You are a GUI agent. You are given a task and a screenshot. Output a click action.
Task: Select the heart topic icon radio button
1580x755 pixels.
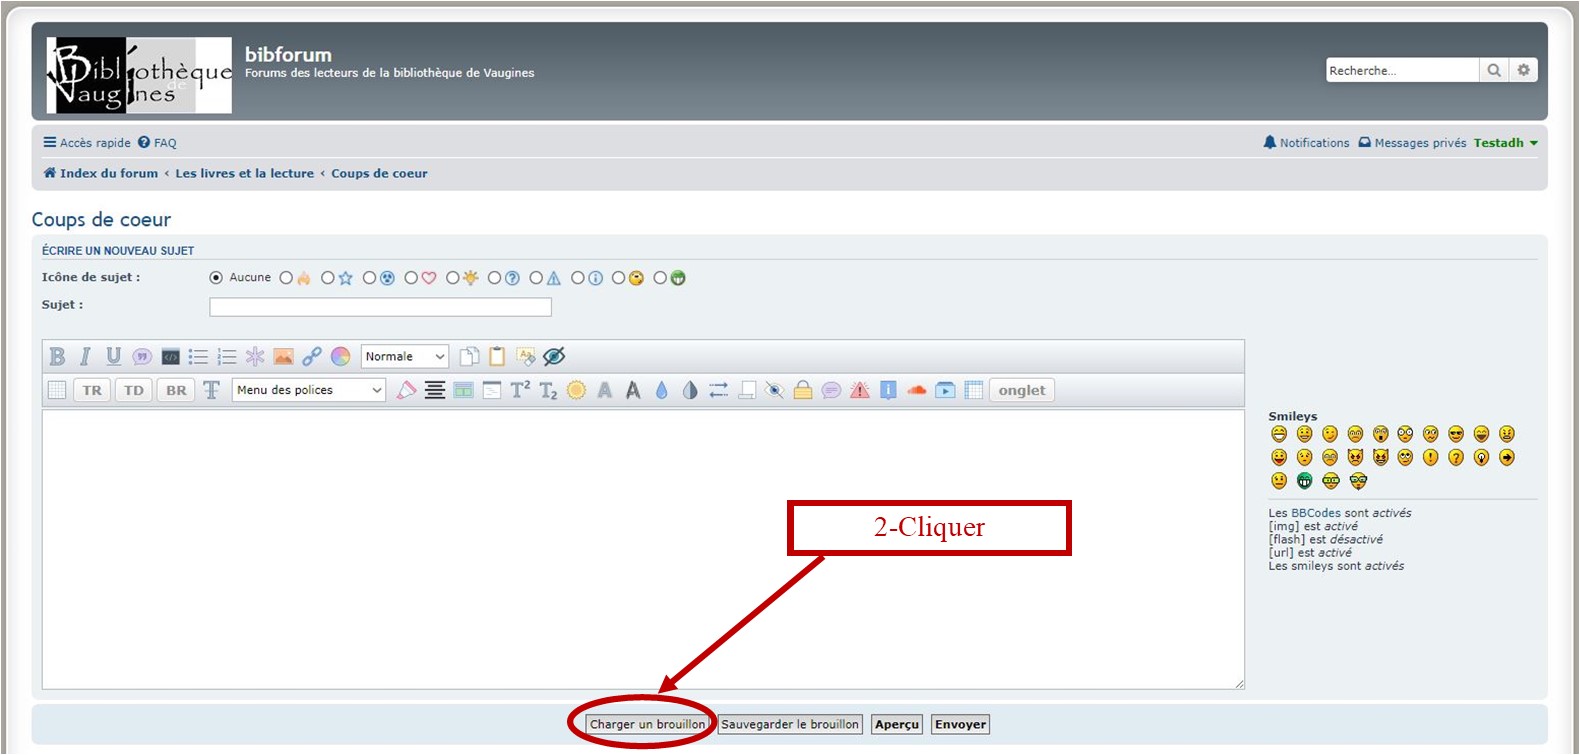(412, 278)
